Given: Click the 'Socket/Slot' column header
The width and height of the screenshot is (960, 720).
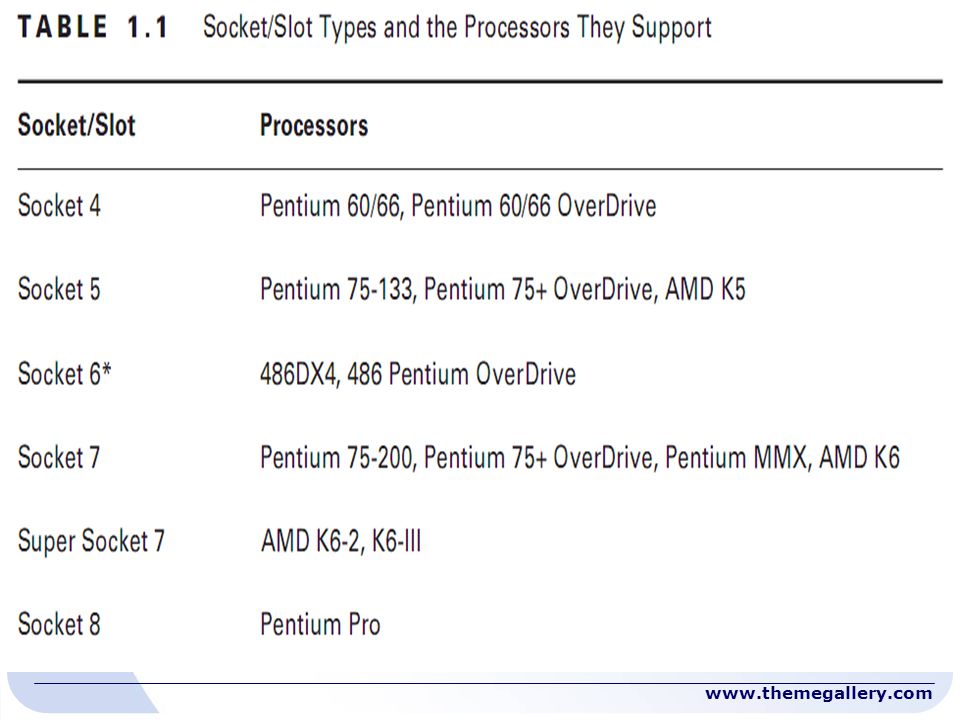Looking at the screenshot, I should pyautogui.click(x=77, y=125).
